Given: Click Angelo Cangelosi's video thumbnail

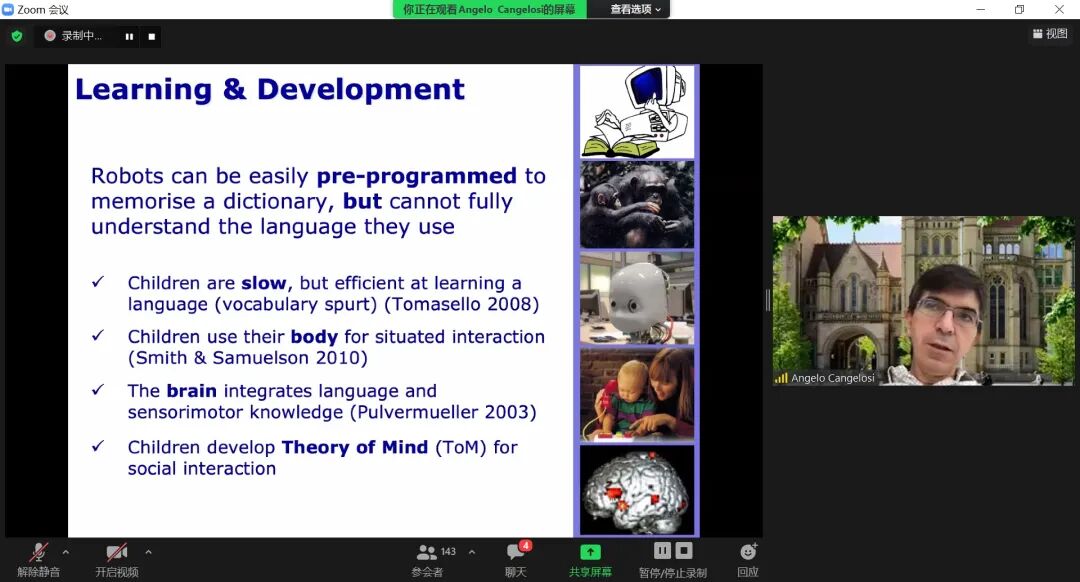Looking at the screenshot, I should pos(923,300).
